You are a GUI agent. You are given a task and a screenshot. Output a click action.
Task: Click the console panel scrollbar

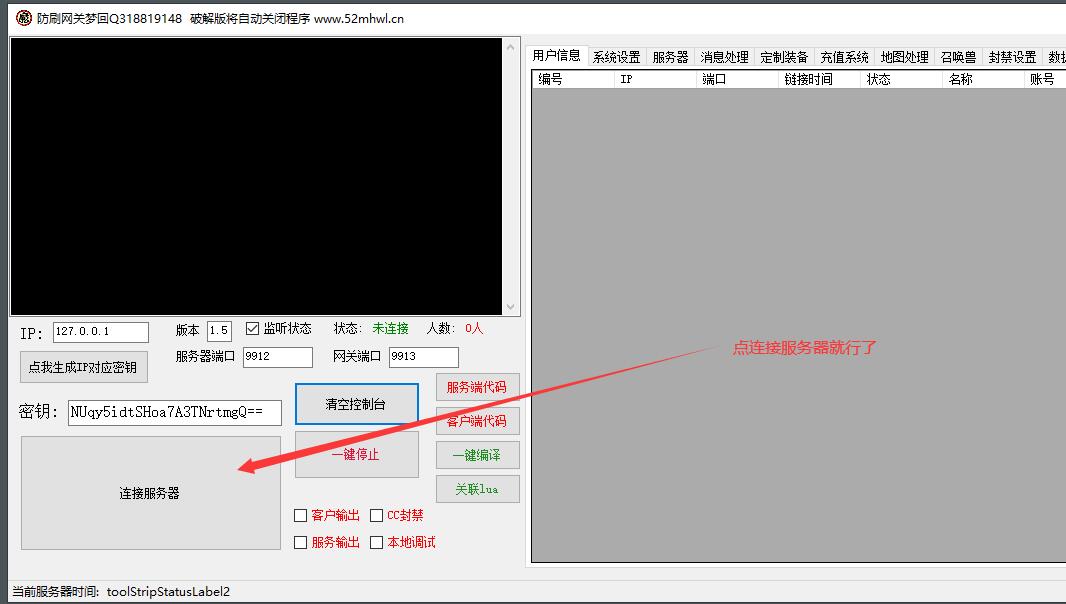click(511, 175)
